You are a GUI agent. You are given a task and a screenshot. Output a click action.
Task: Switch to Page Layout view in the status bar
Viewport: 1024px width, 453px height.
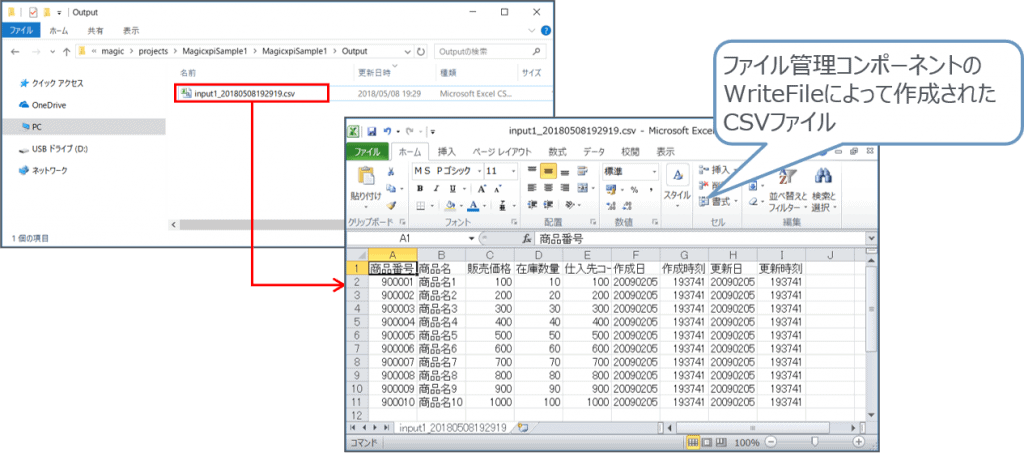(x=705, y=441)
